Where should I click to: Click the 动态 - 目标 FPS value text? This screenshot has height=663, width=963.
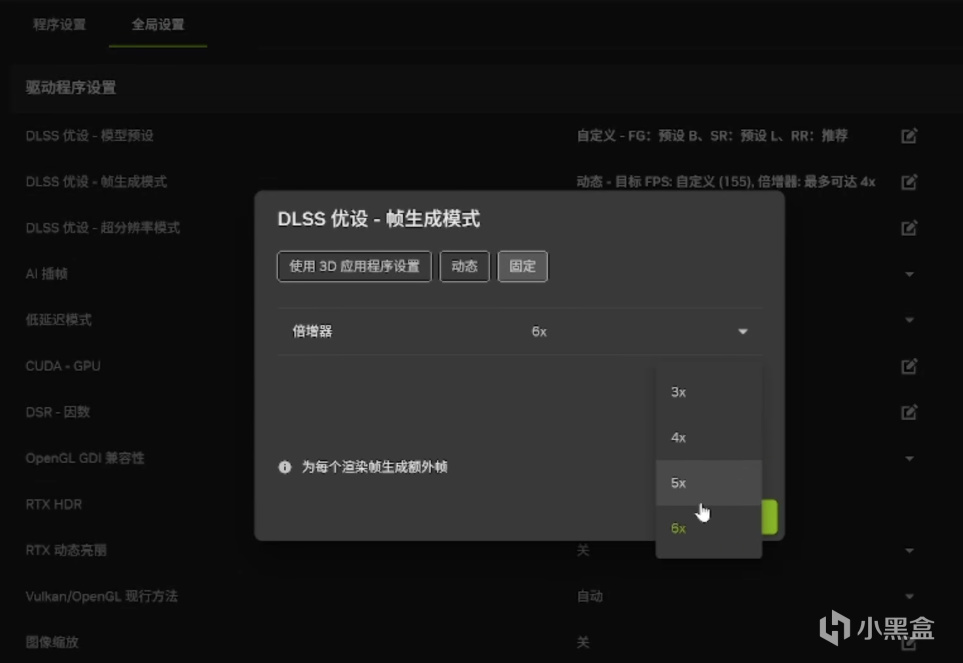click(x=726, y=182)
